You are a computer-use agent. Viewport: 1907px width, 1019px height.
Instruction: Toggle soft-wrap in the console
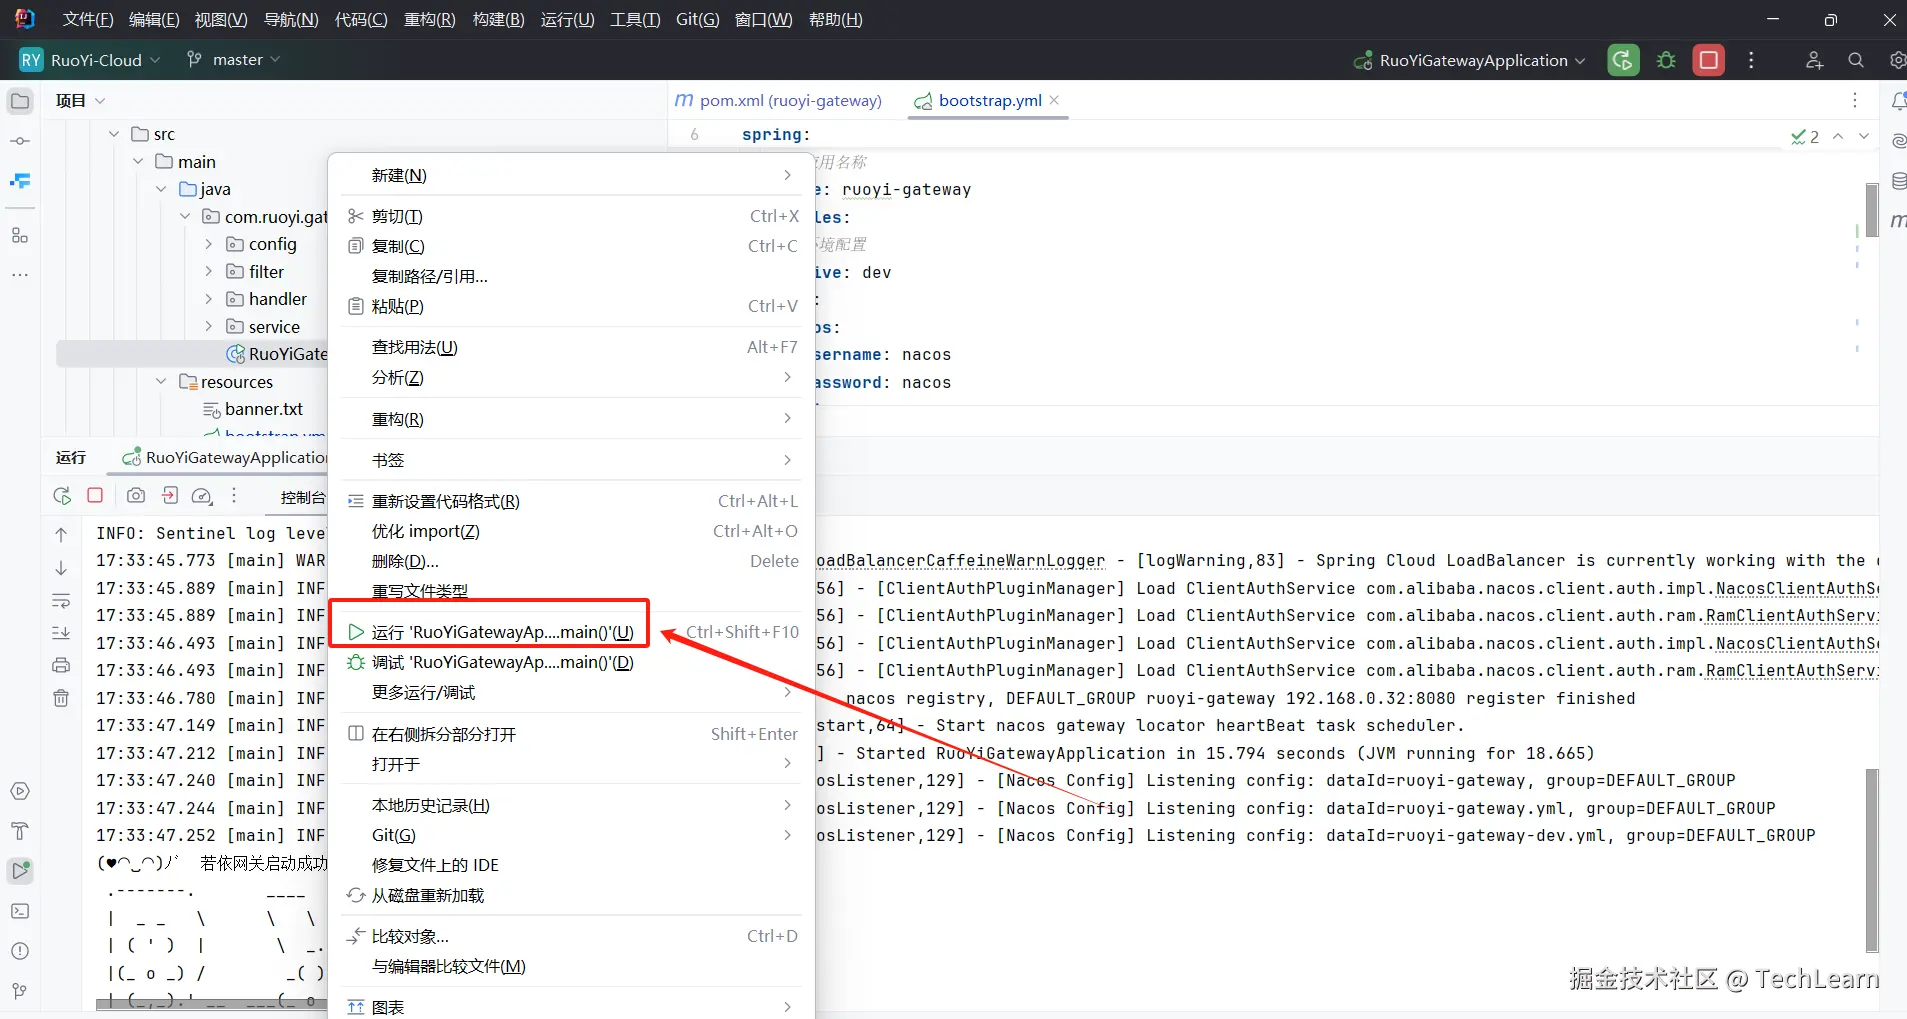[x=61, y=601]
